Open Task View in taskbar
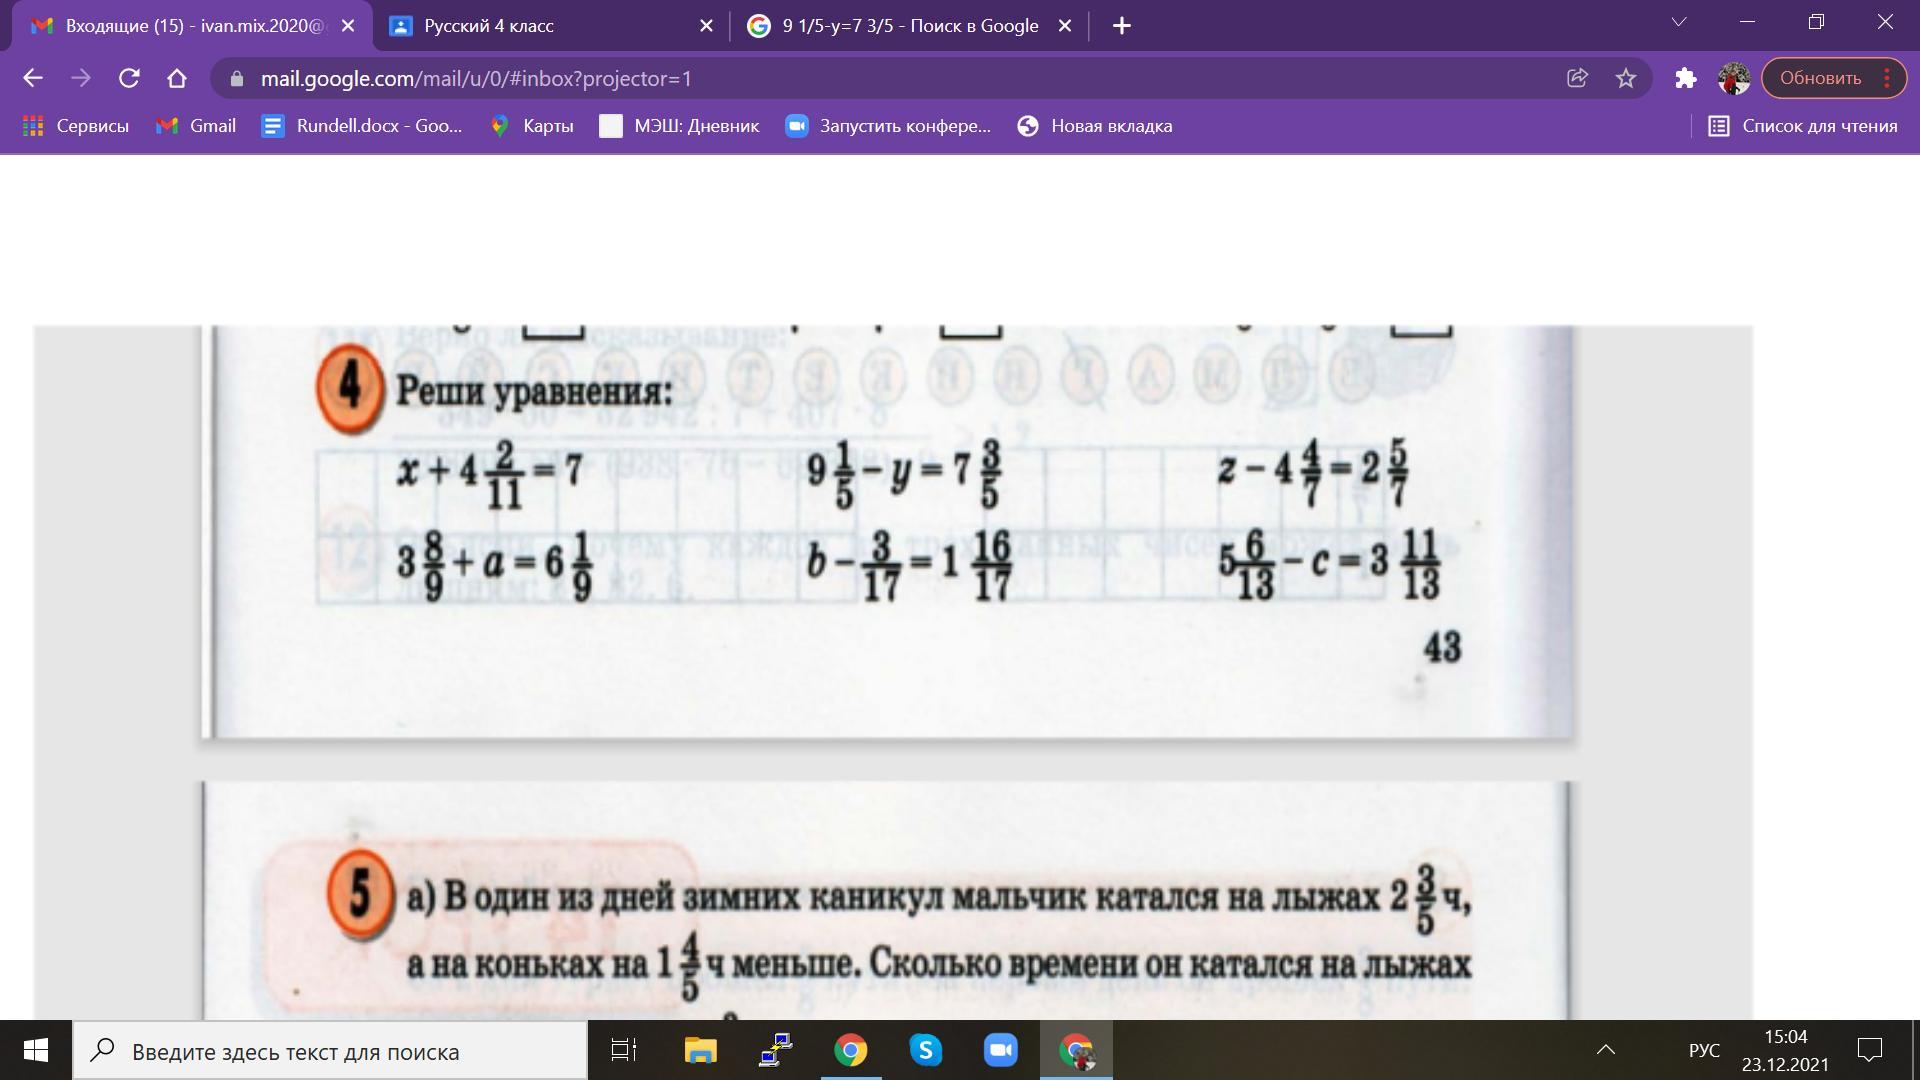Screen dimensions: 1920x1080 click(624, 1050)
